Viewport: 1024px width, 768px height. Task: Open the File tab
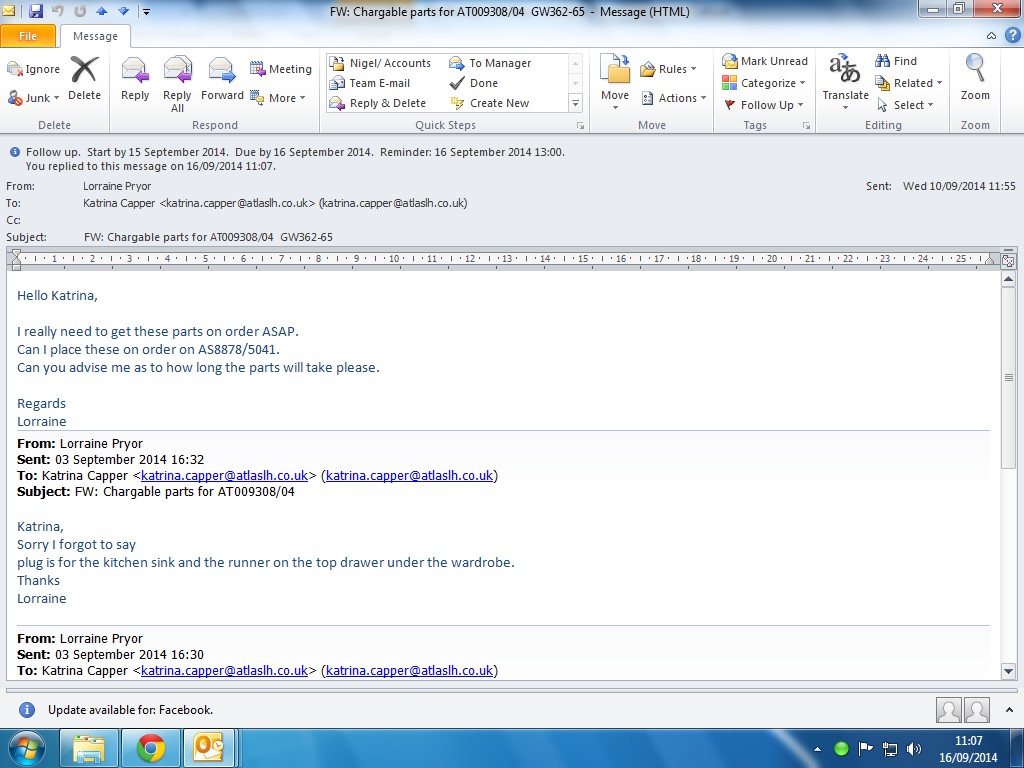[x=28, y=36]
